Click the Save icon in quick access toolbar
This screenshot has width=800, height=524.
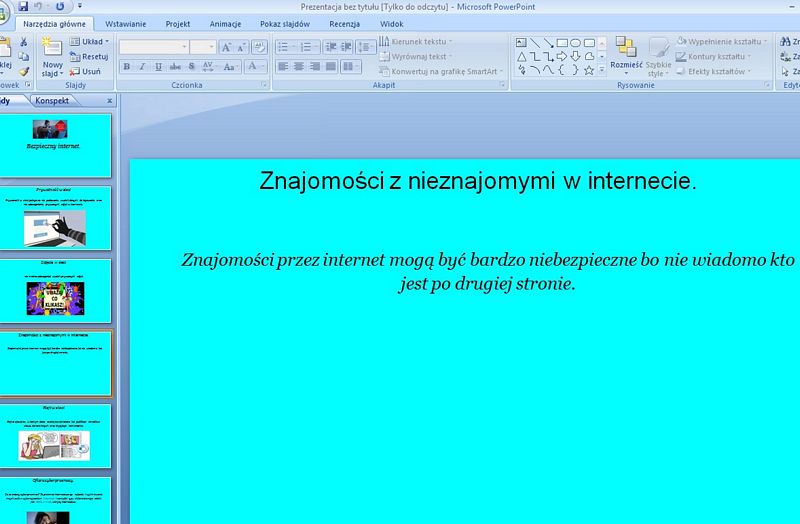tap(24, 6)
